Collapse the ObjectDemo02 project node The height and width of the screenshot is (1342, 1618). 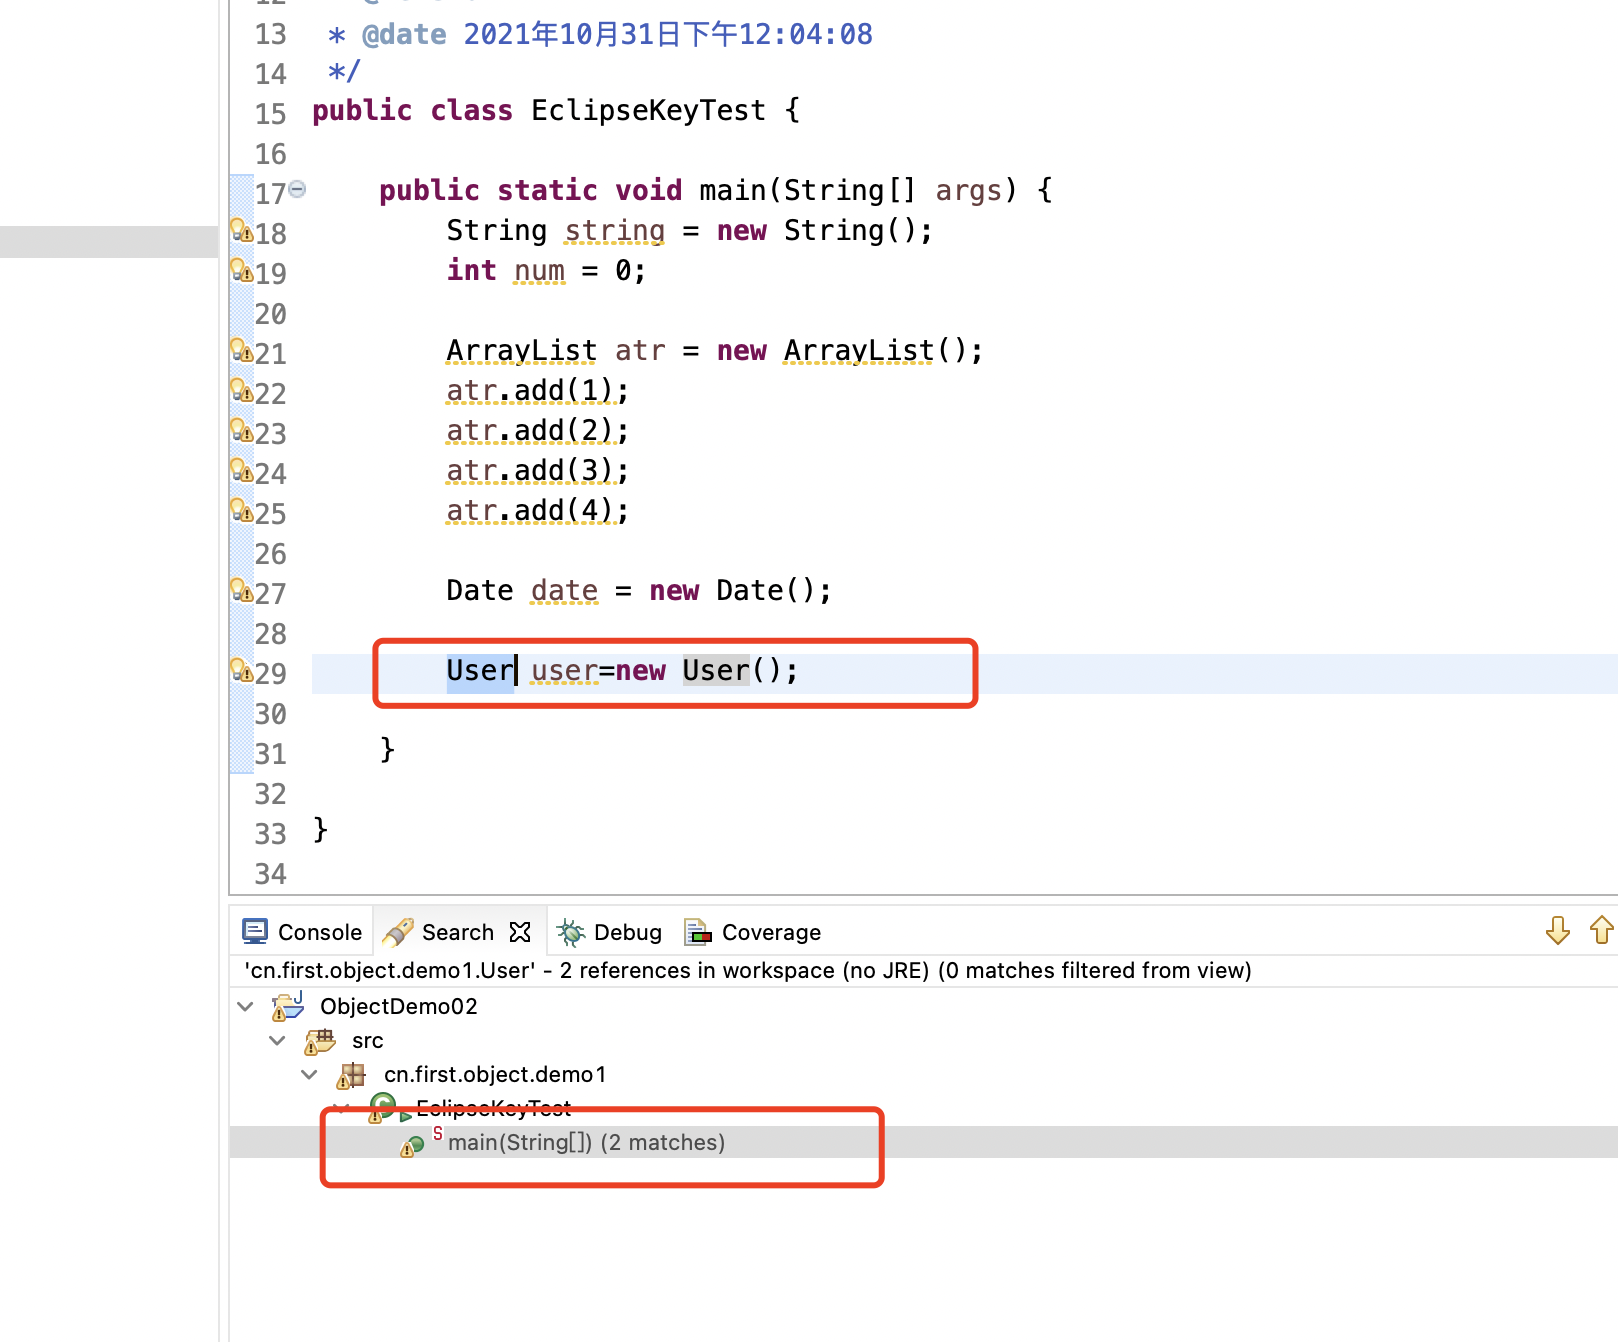pyautogui.click(x=246, y=1006)
